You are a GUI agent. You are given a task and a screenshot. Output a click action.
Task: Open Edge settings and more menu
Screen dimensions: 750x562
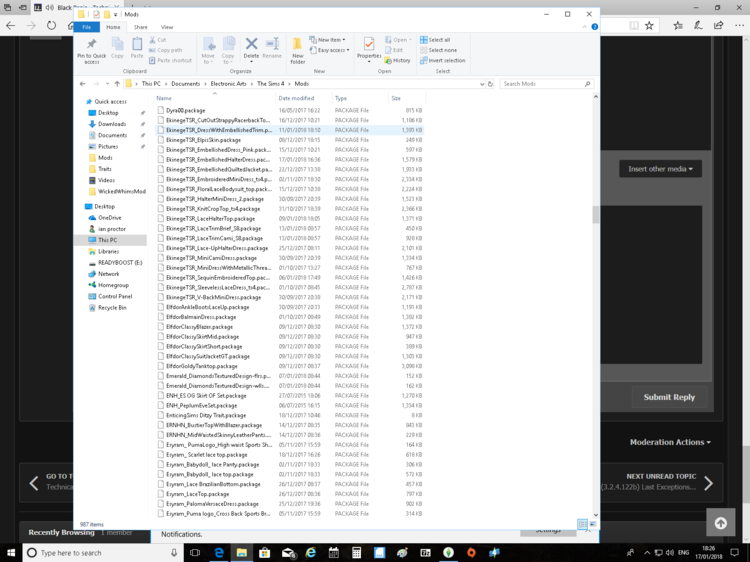tap(739, 26)
